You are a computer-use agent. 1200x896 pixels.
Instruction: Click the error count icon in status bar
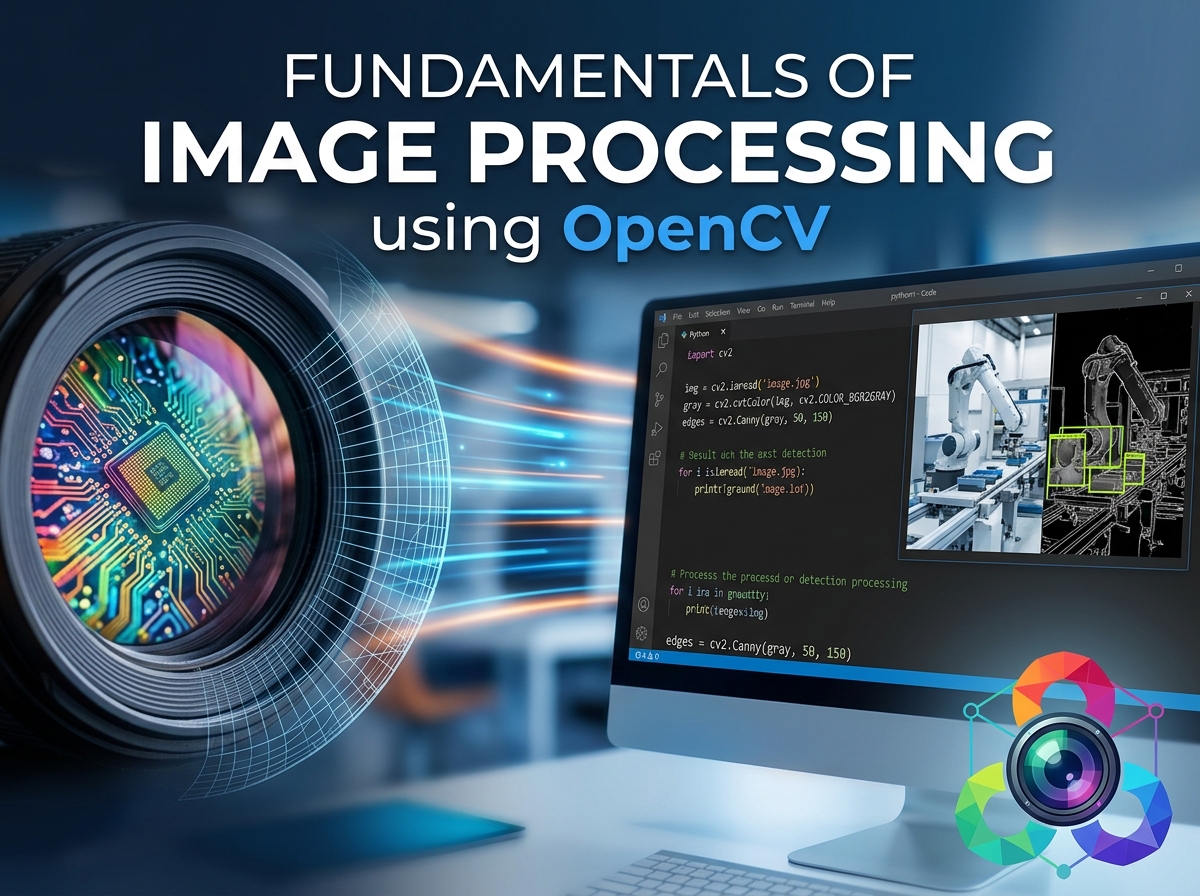pos(637,655)
